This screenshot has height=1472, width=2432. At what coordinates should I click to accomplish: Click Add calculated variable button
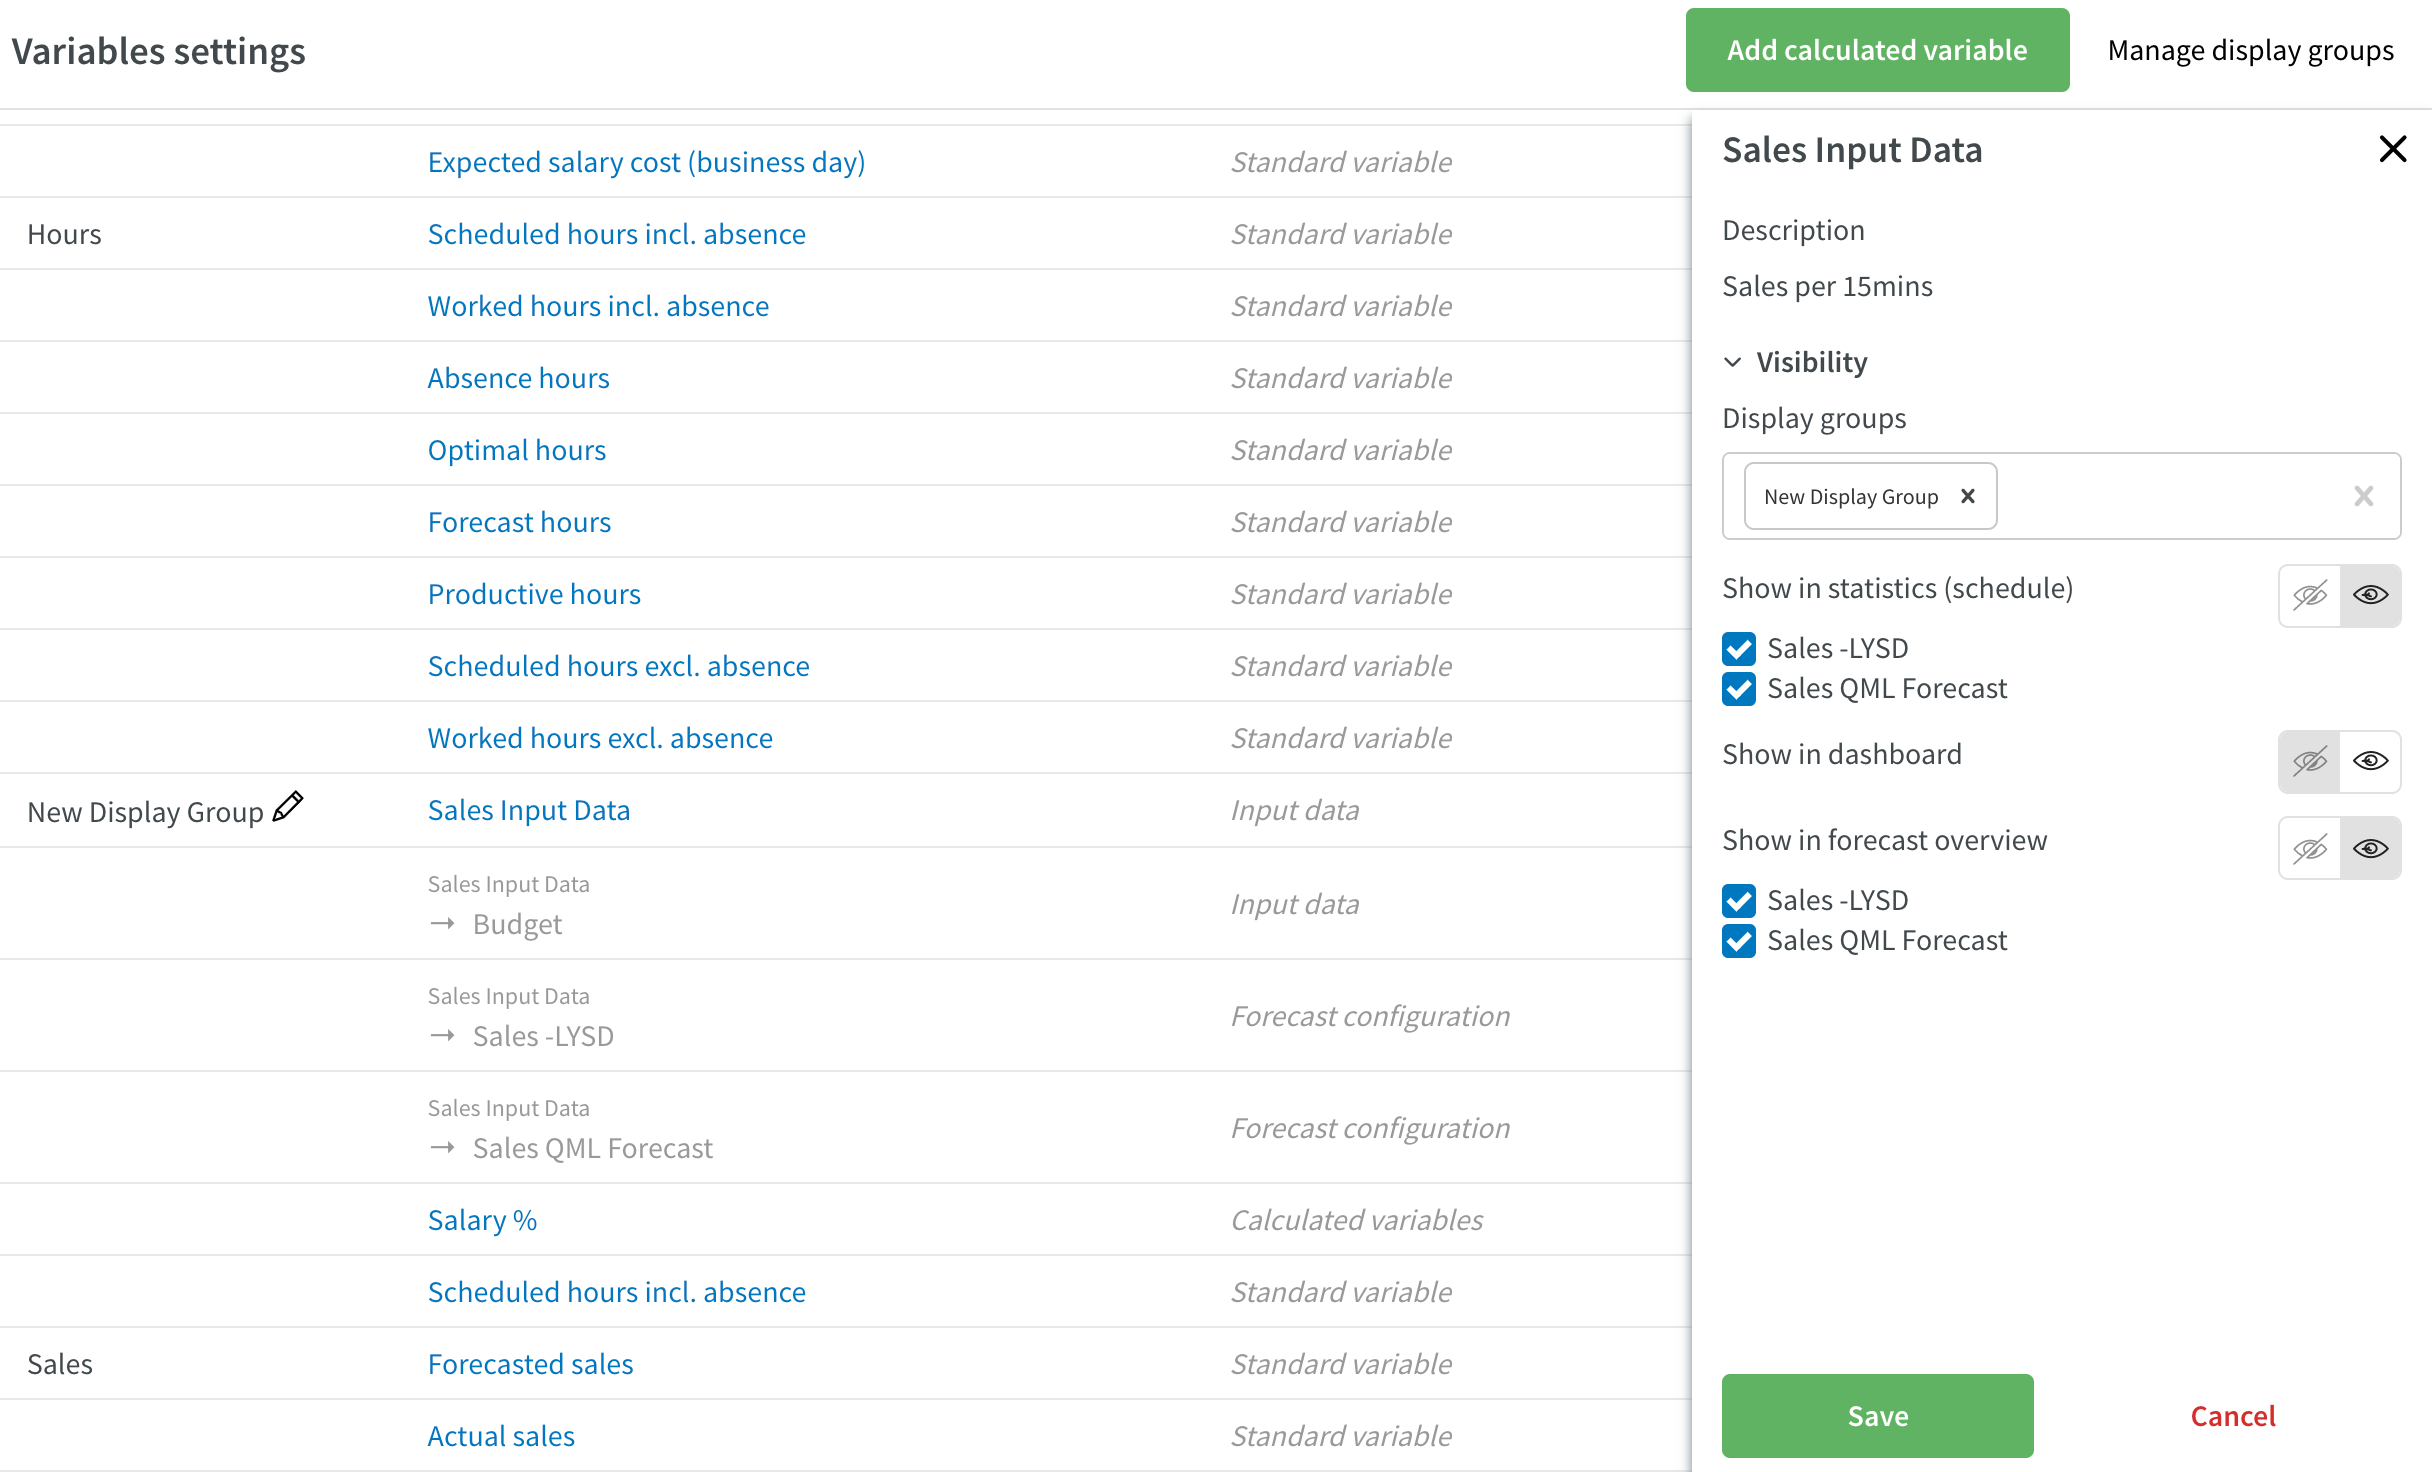[1877, 50]
